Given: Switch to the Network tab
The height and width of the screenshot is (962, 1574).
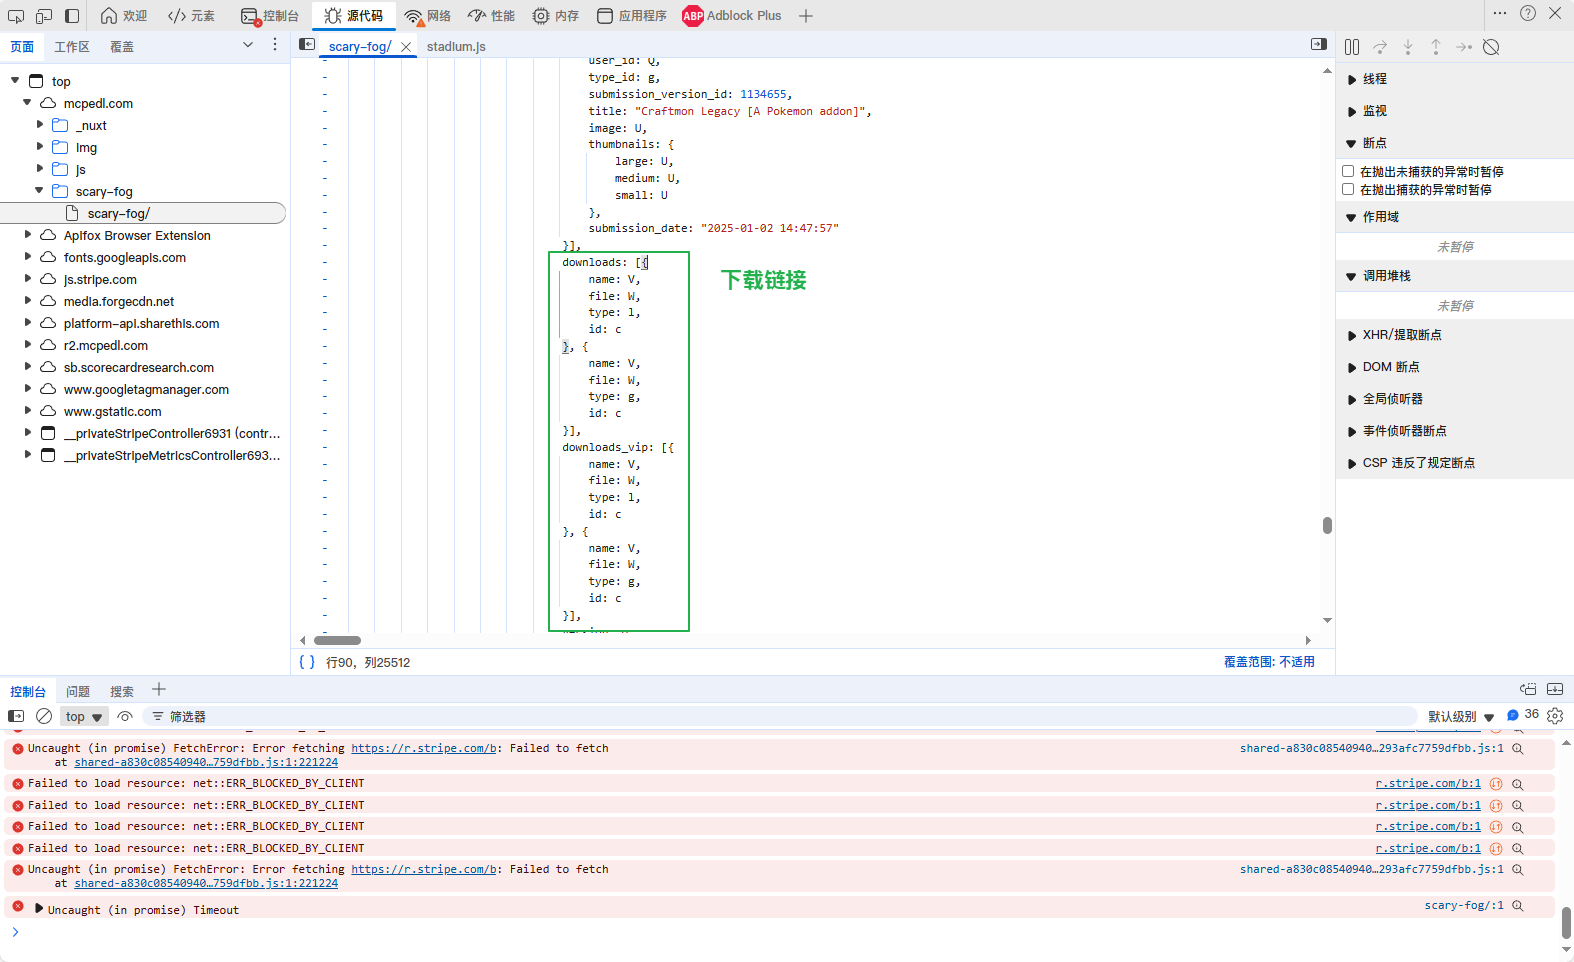Looking at the screenshot, I should [x=428, y=16].
